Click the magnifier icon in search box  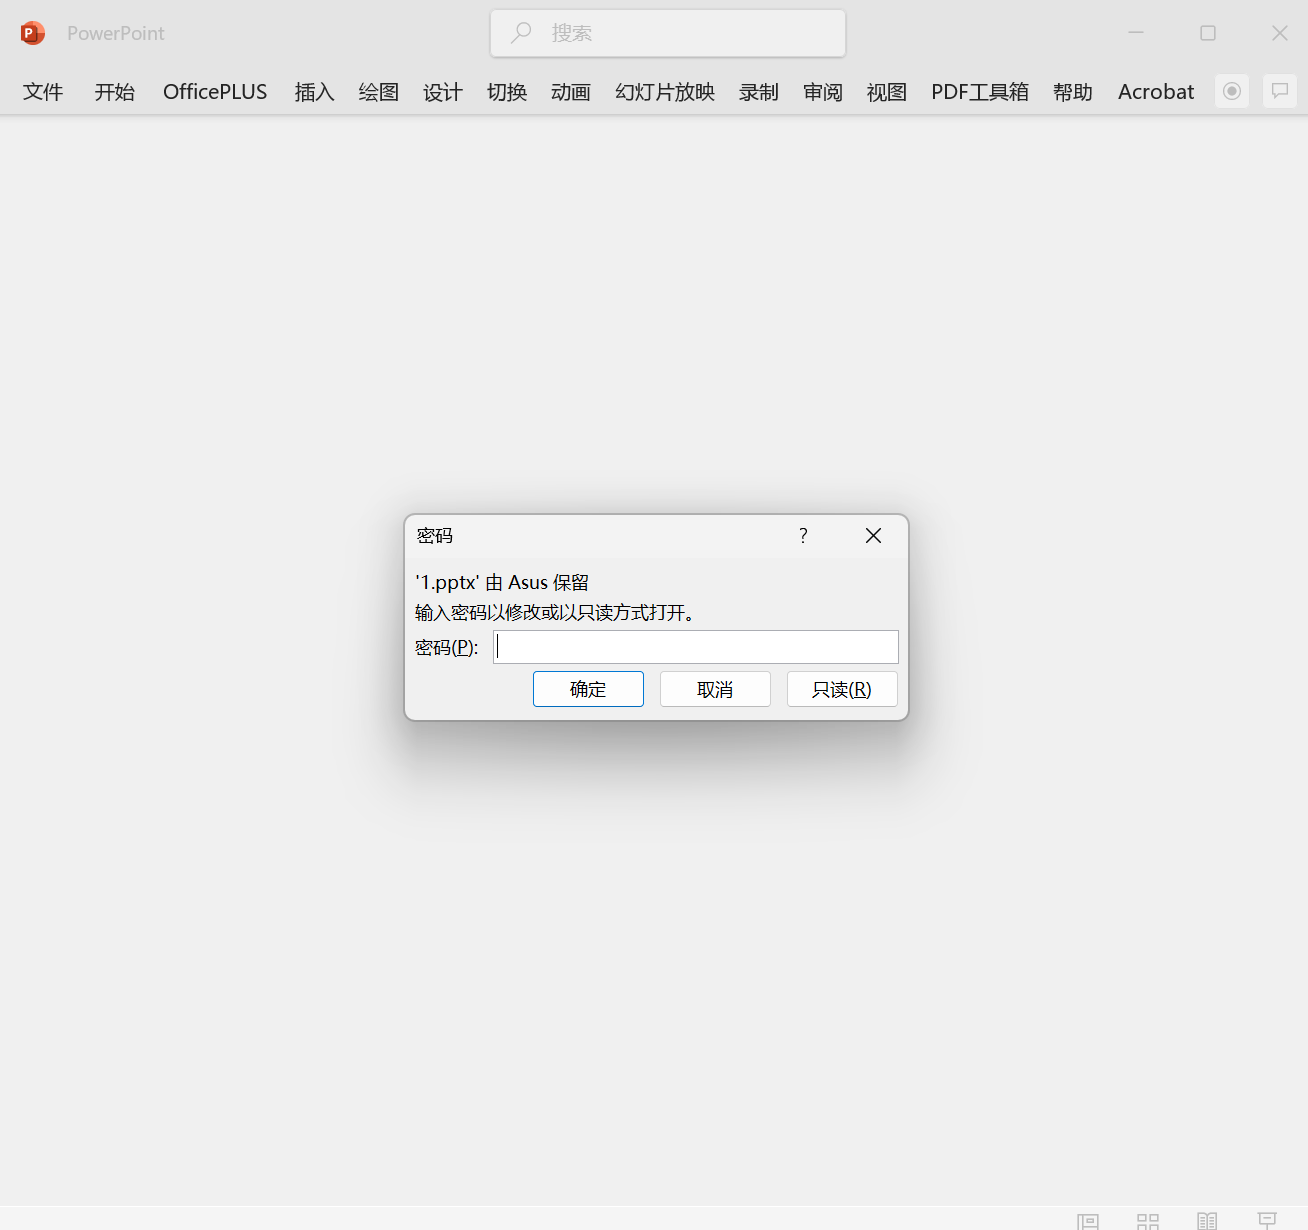pos(521,33)
